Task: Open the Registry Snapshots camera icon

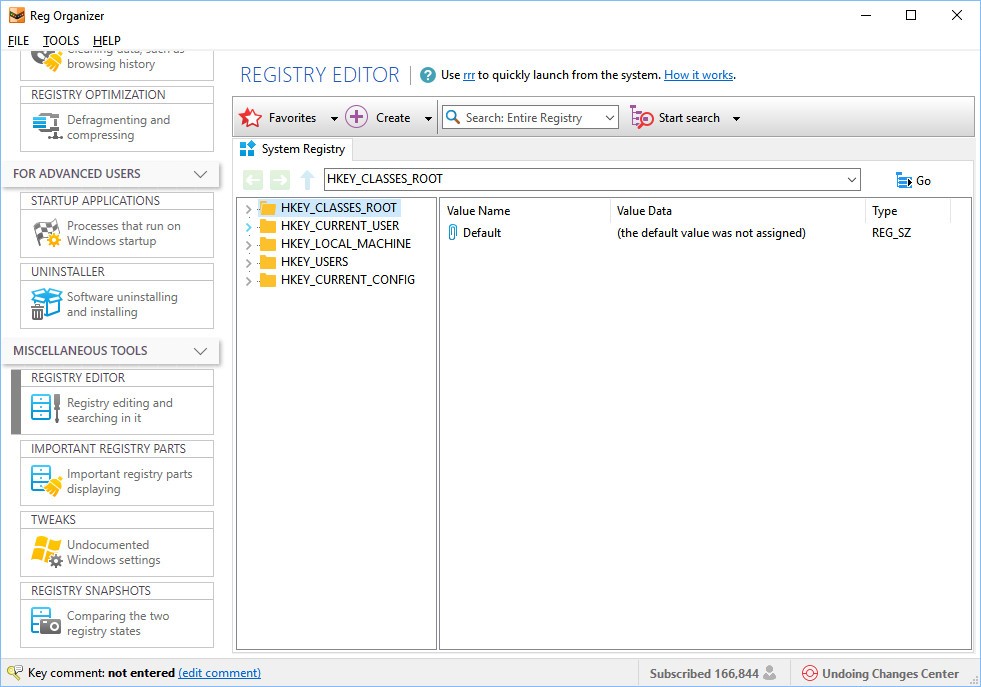Action: point(46,623)
